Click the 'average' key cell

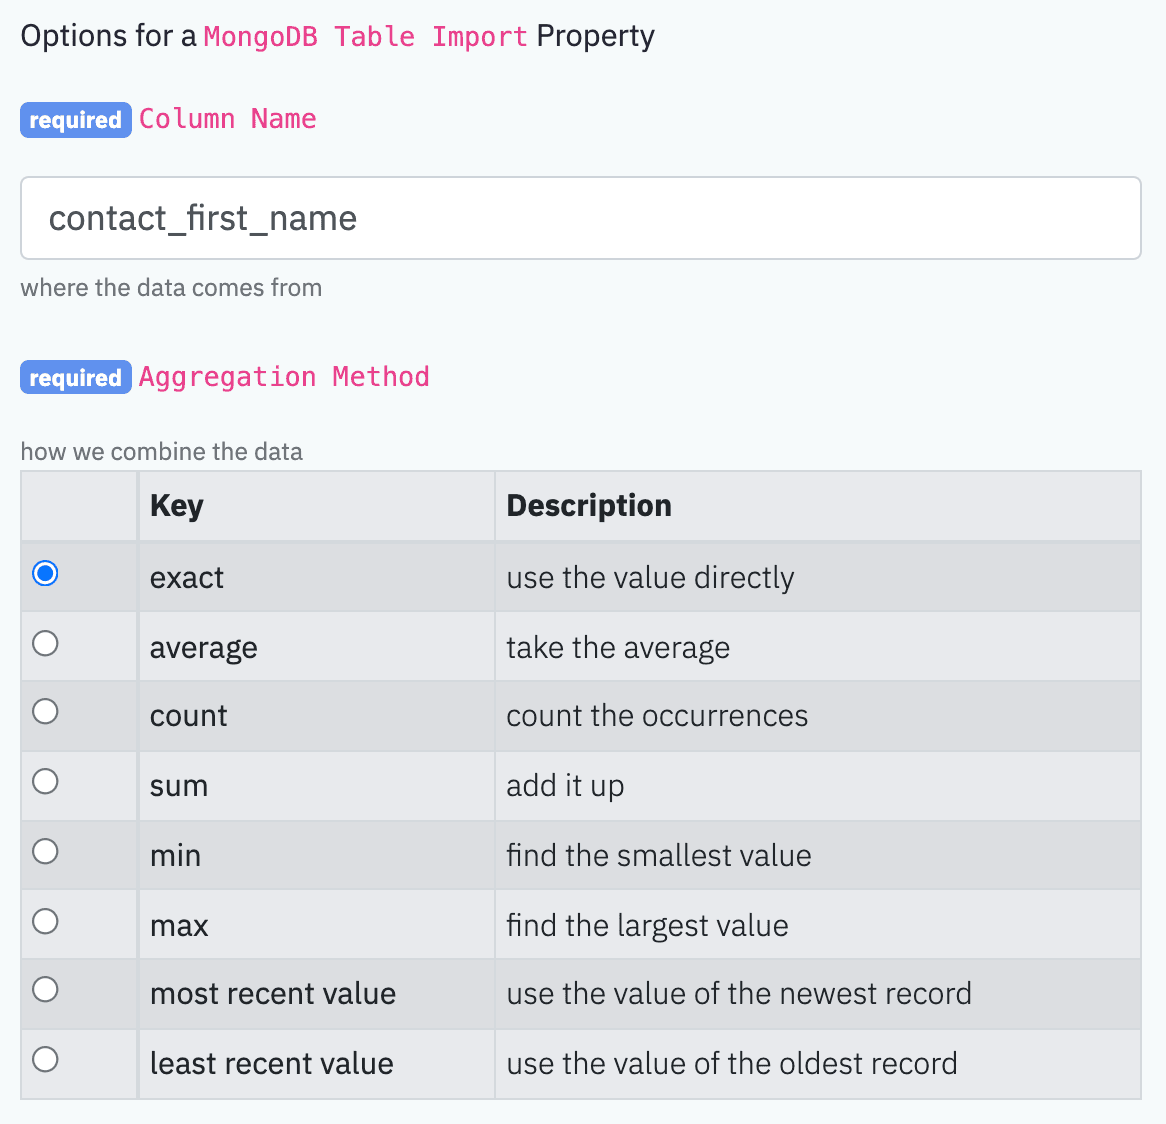tap(316, 647)
